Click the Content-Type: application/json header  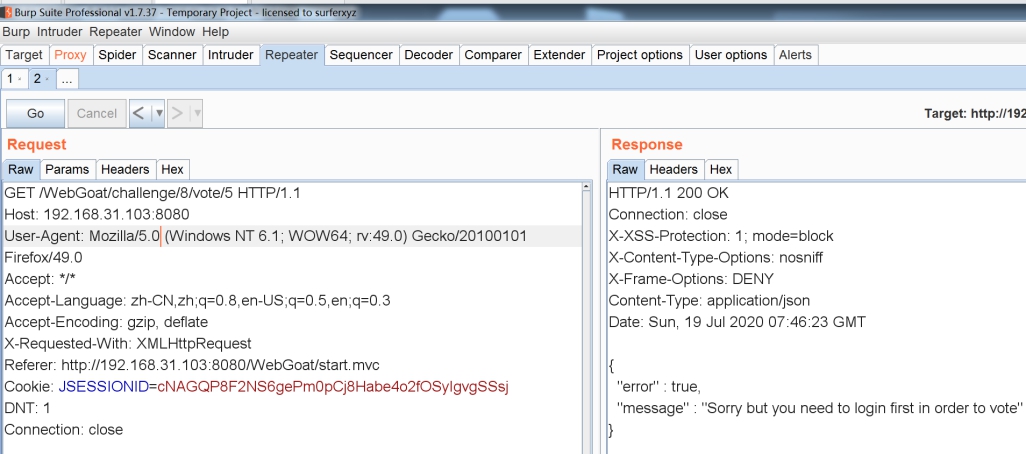tap(709, 301)
